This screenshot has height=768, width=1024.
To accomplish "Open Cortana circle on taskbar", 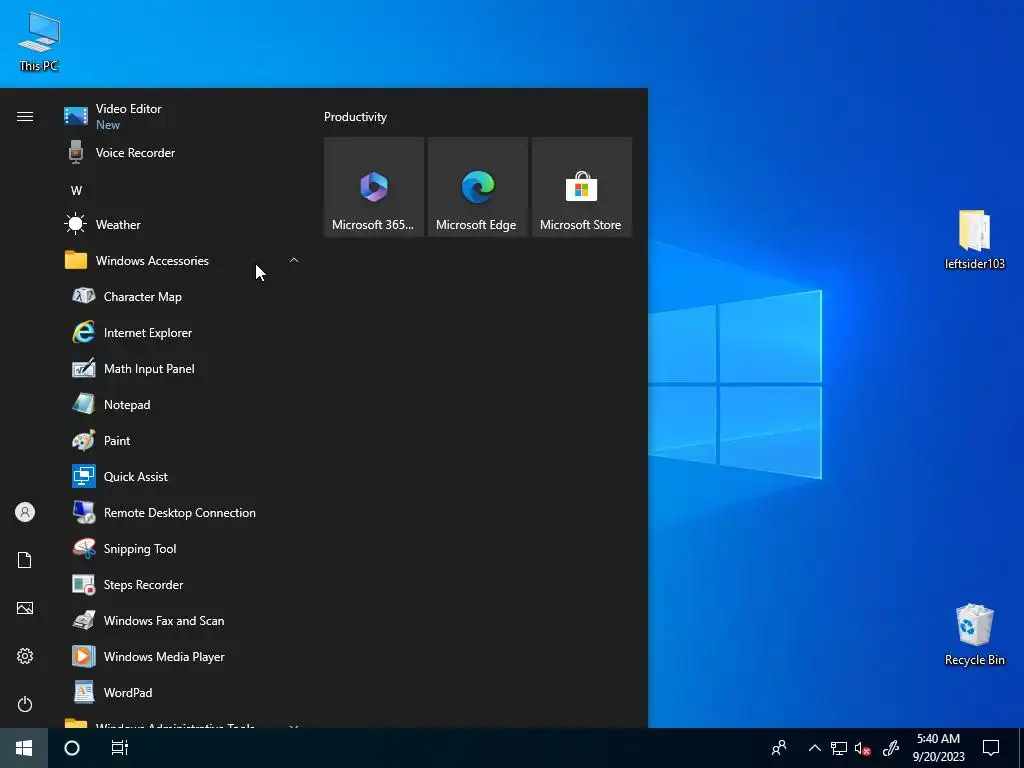I will point(72,748).
